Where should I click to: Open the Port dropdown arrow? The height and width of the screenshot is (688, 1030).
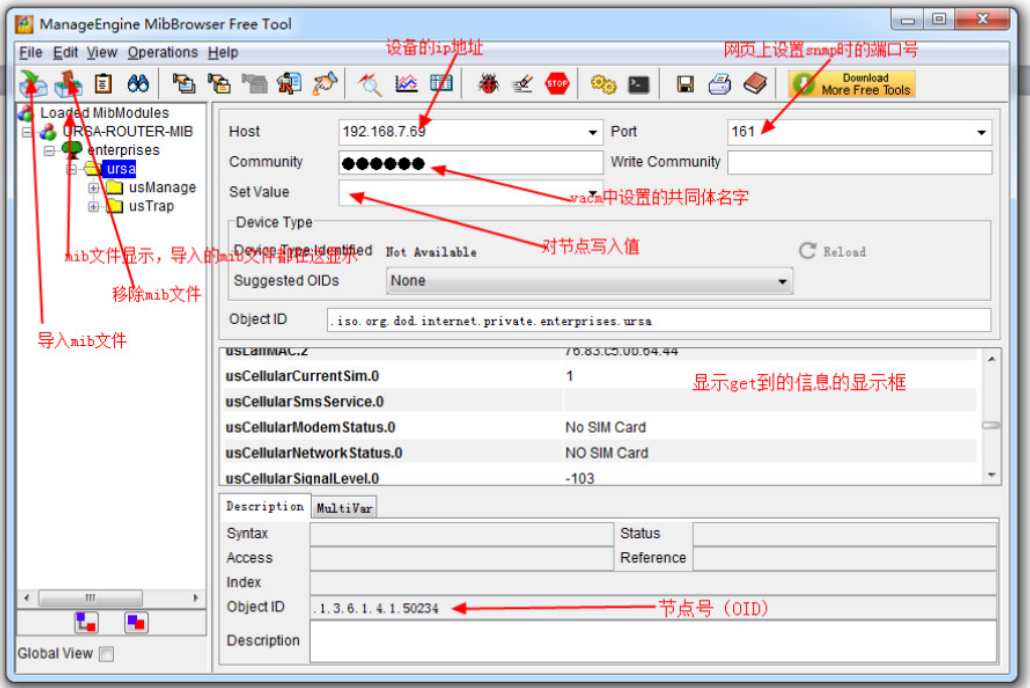click(981, 132)
